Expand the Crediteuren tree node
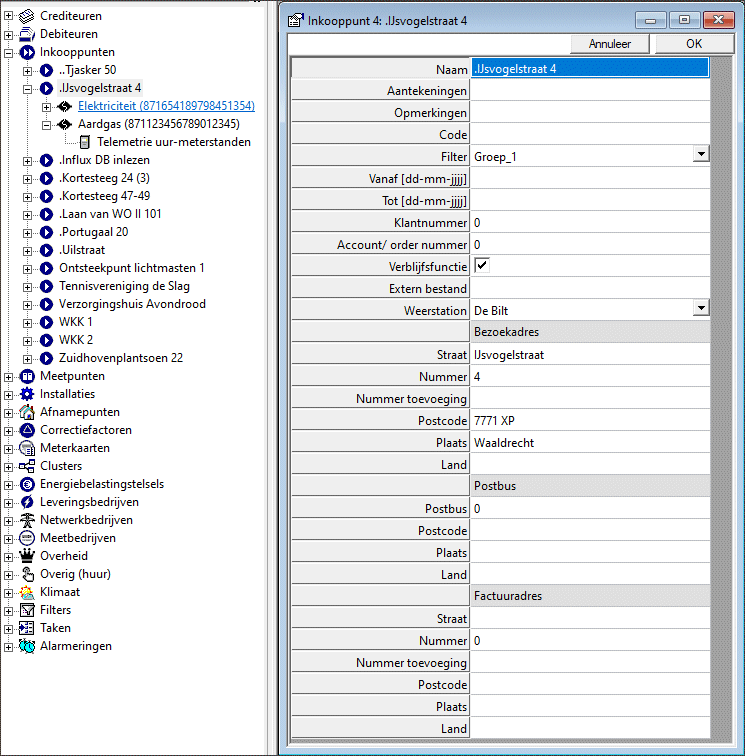 [9, 16]
